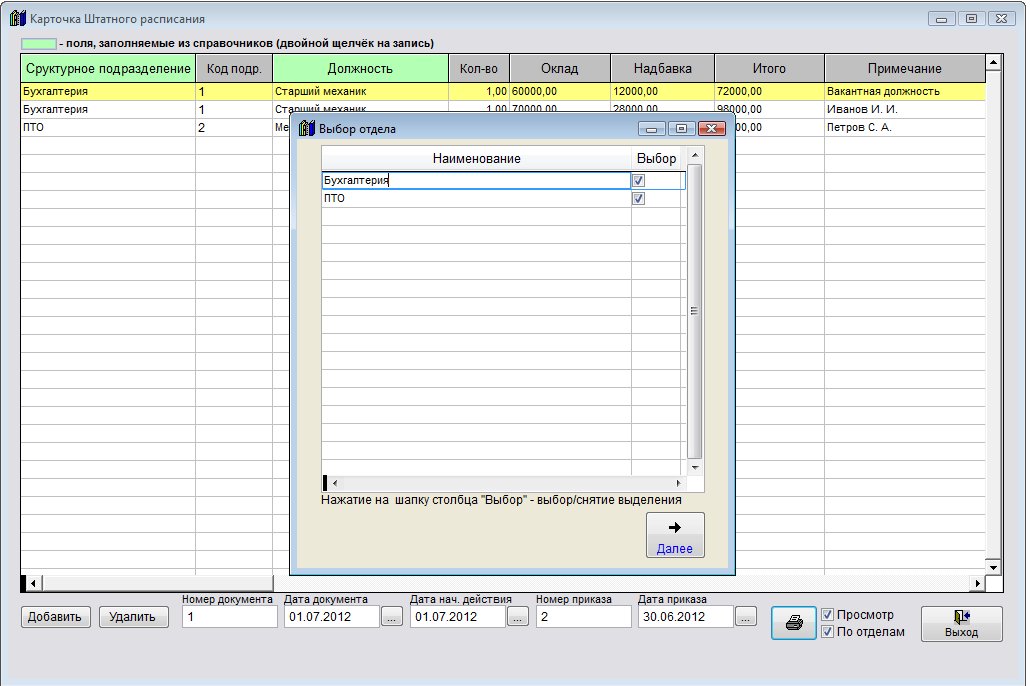Viewport: 1030px width, 686px height.
Task: Click the 12000,00 allowance cell
Action: point(662,91)
